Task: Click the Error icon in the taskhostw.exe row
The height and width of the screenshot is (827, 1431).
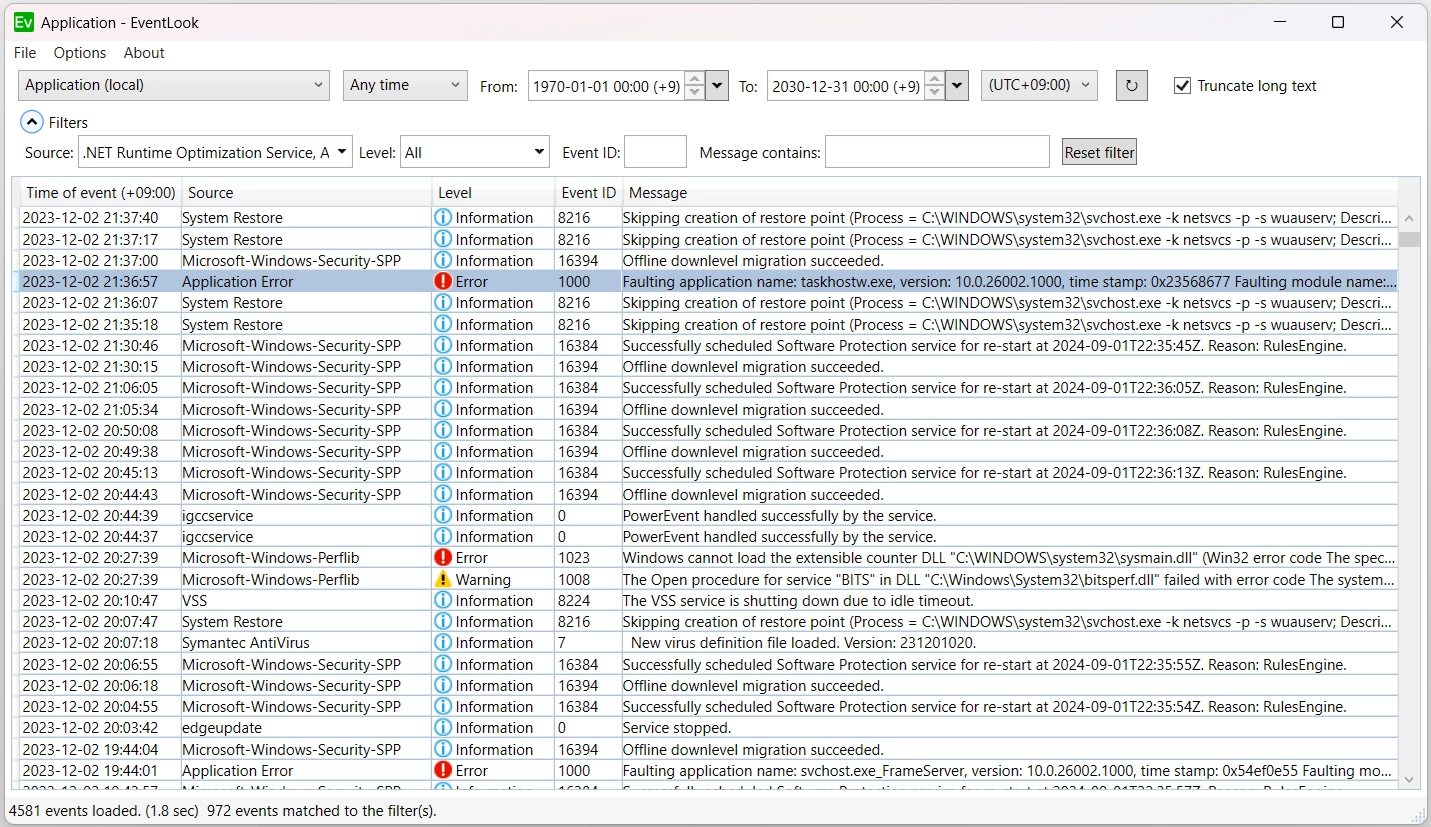Action: click(443, 282)
